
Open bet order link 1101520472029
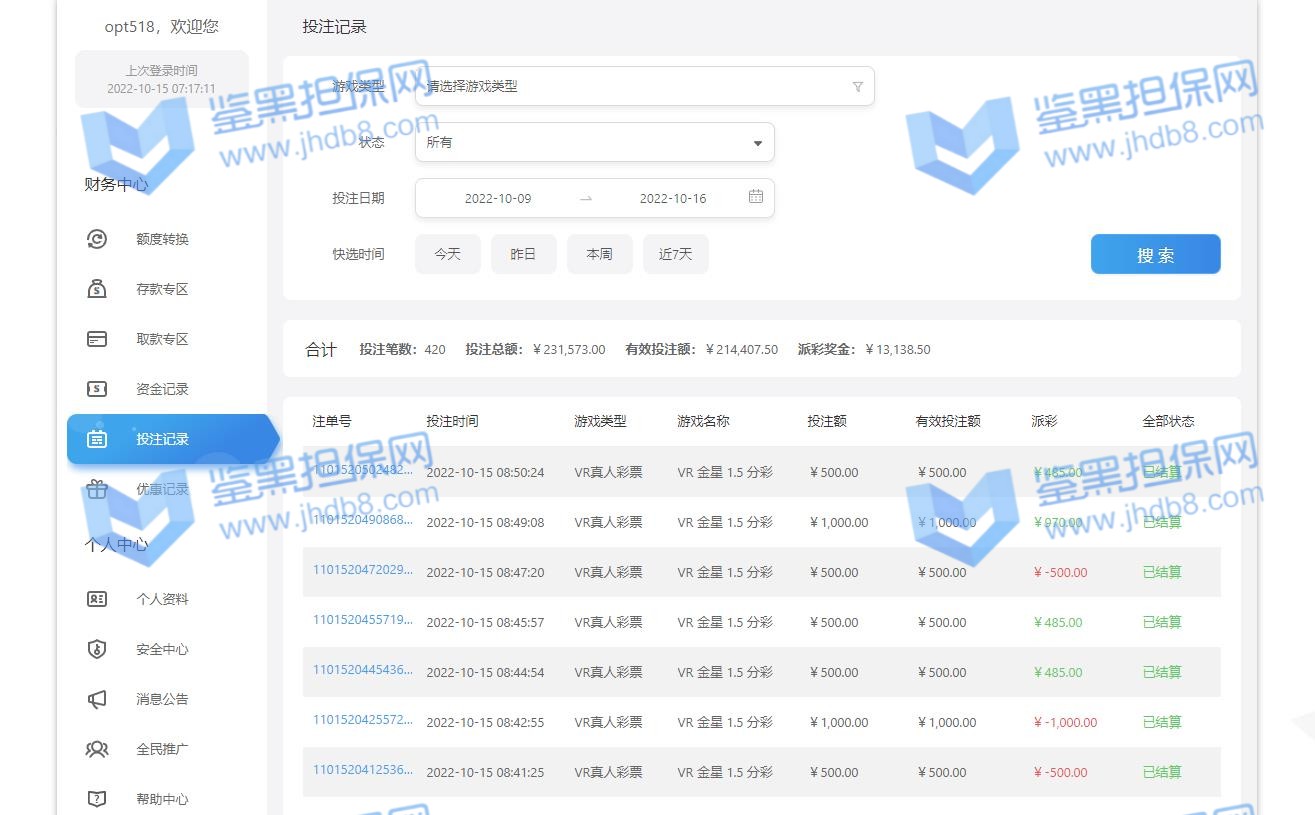[362, 570]
